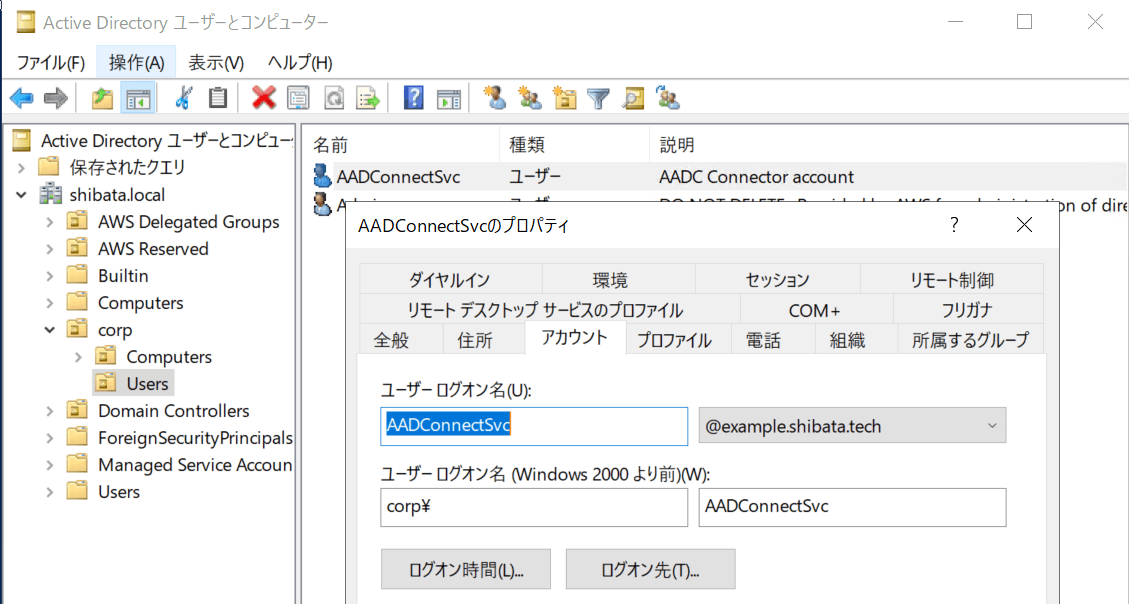Click the Refresh toolbar icon
Image resolution: width=1129 pixels, height=604 pixels.
click(x=333, y=98)
